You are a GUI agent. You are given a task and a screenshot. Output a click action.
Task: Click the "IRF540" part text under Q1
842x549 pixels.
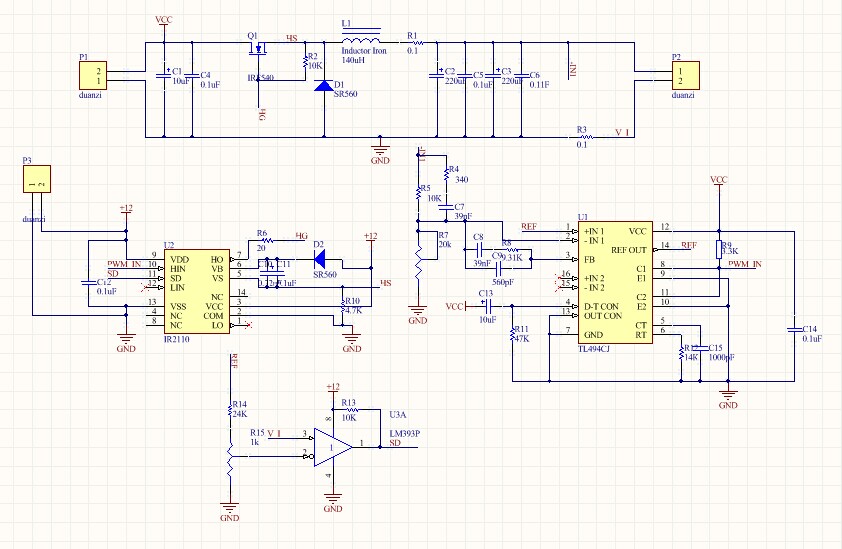click(x=261, y=78)
